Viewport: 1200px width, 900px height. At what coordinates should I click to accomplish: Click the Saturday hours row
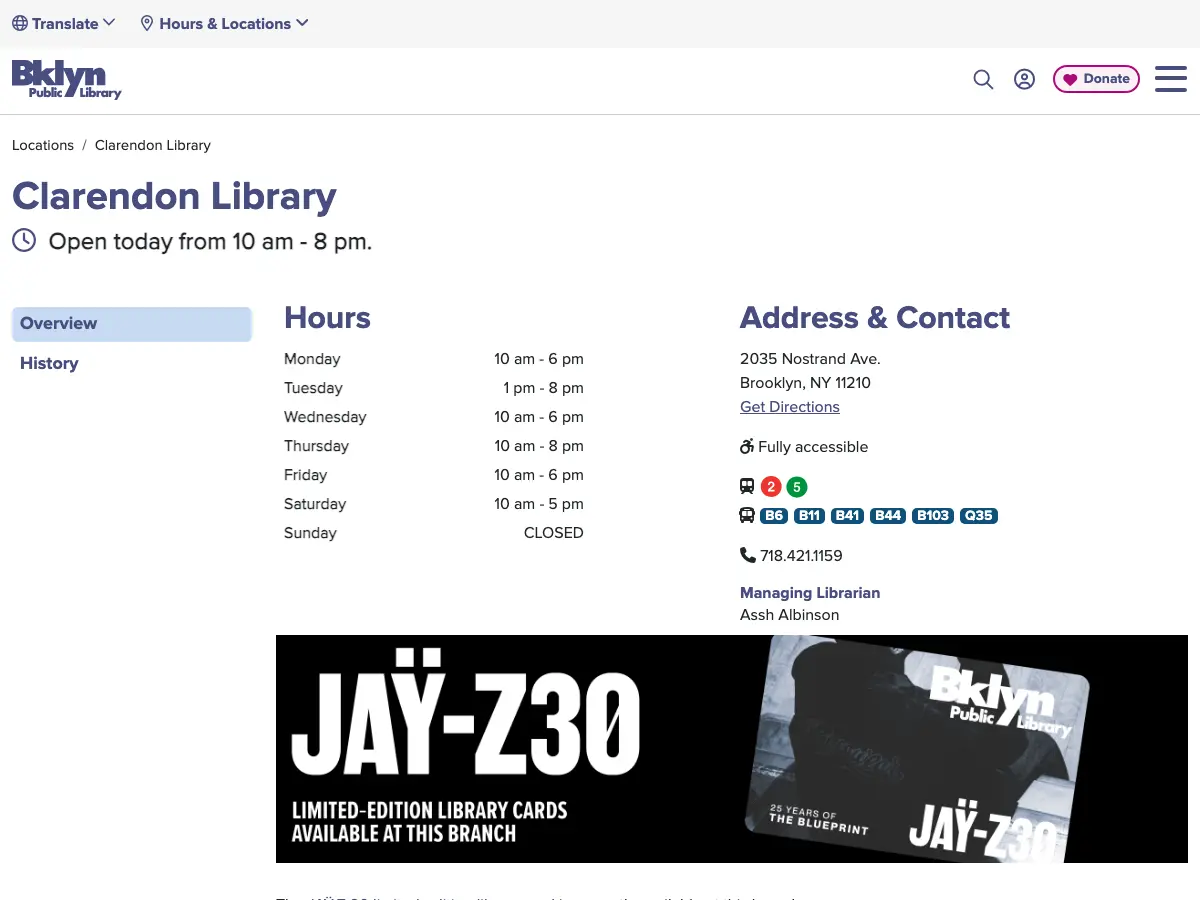(434, 504)
